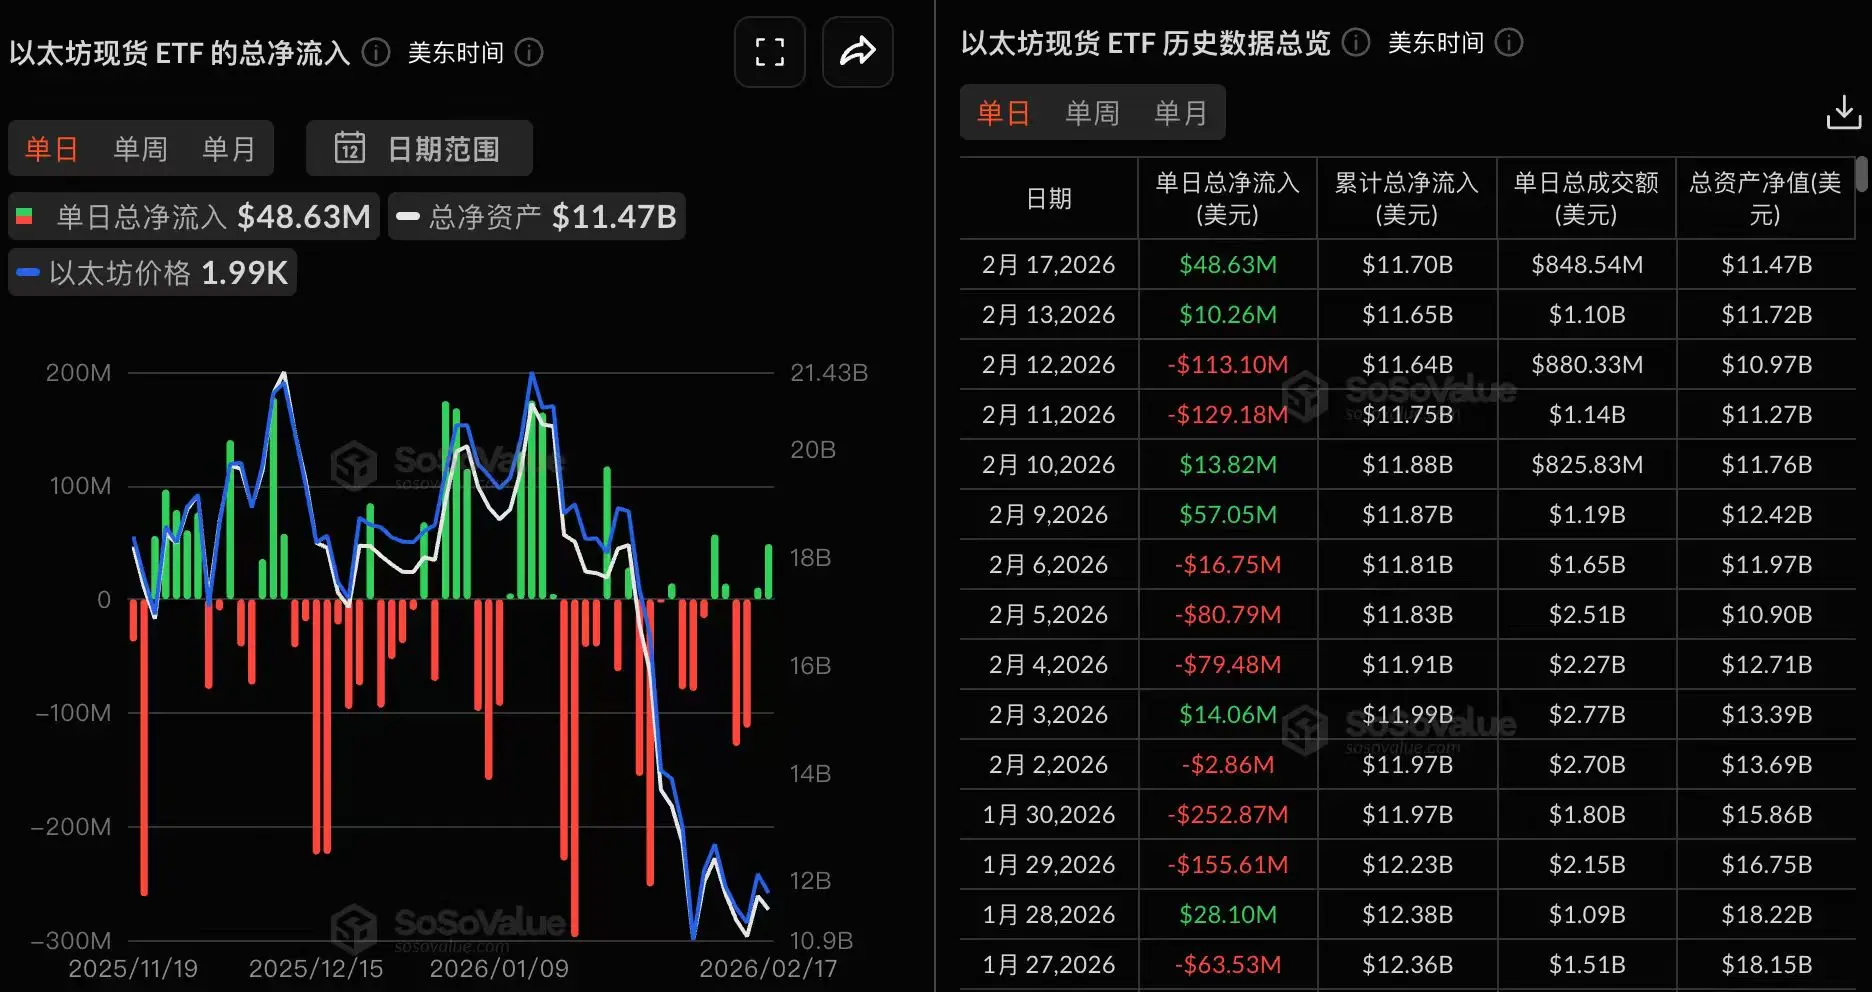
Task: Click the 2026/02/17 x-axis date label
Action: pos(768,968)
